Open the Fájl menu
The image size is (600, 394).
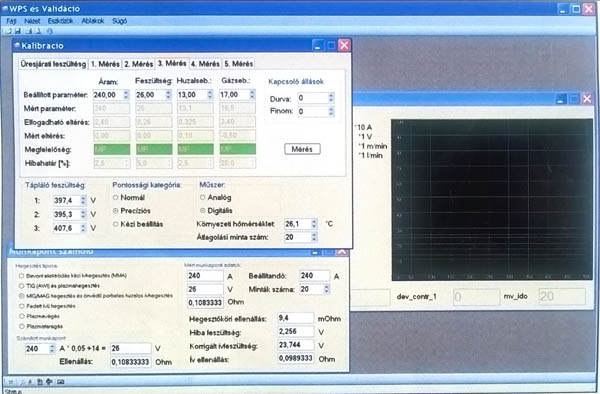[11, 21]
